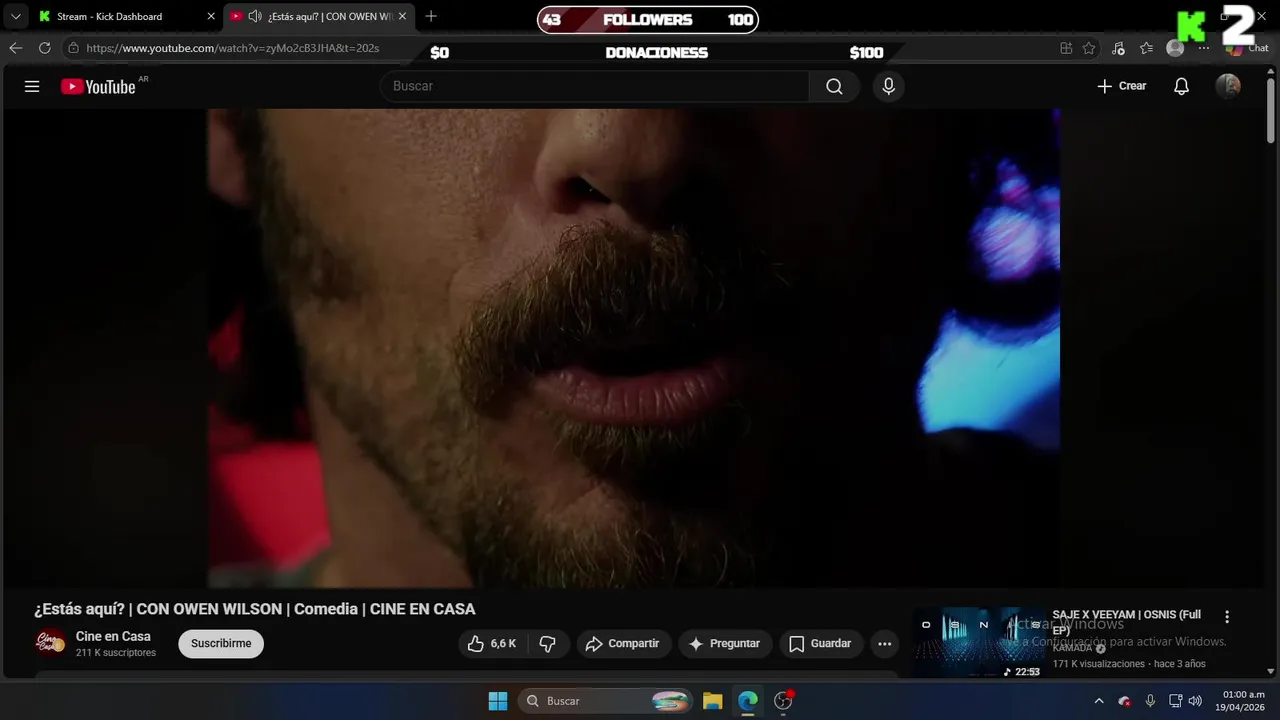Mute the YouTube tab via its speaker icon

(x=254, y=16)
